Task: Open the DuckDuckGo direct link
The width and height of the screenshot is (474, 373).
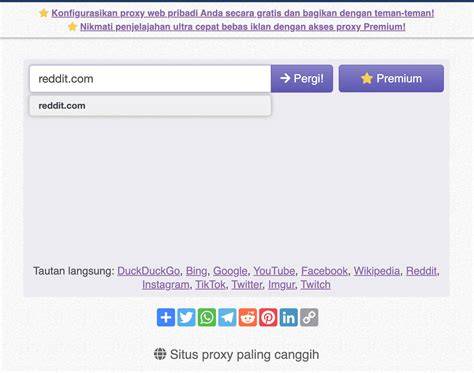Action: (148, 271)
